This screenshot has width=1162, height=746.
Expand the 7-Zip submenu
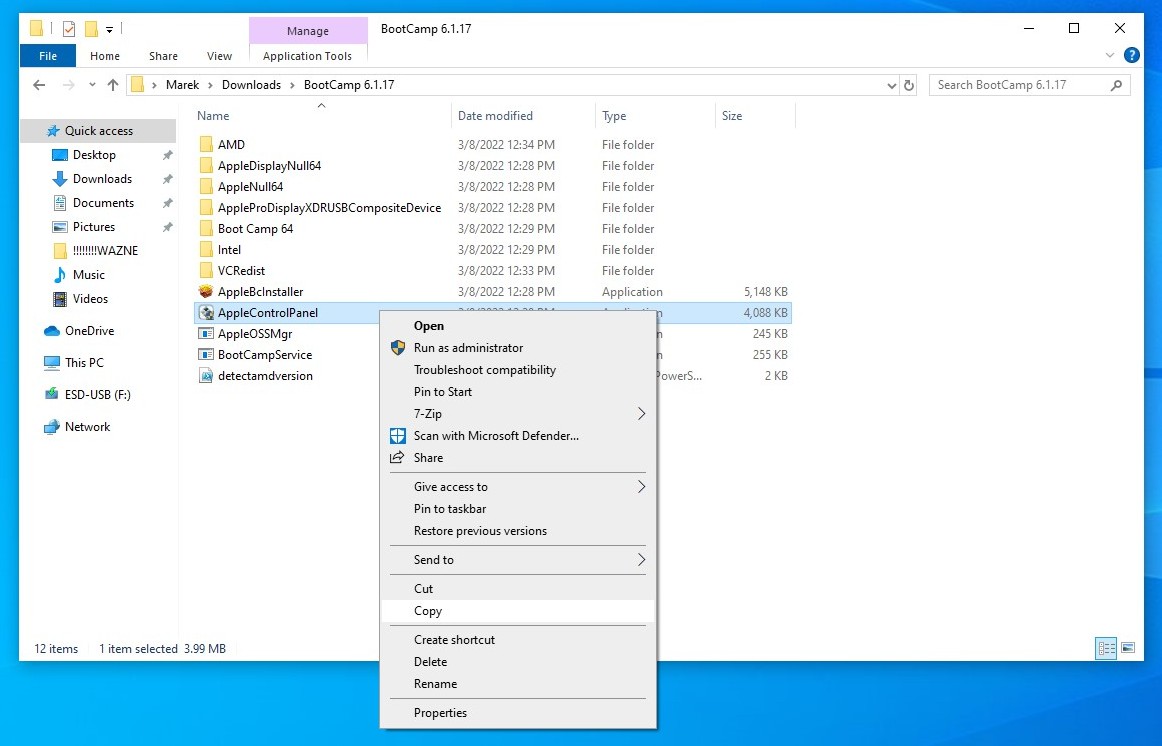coord(518,414)
